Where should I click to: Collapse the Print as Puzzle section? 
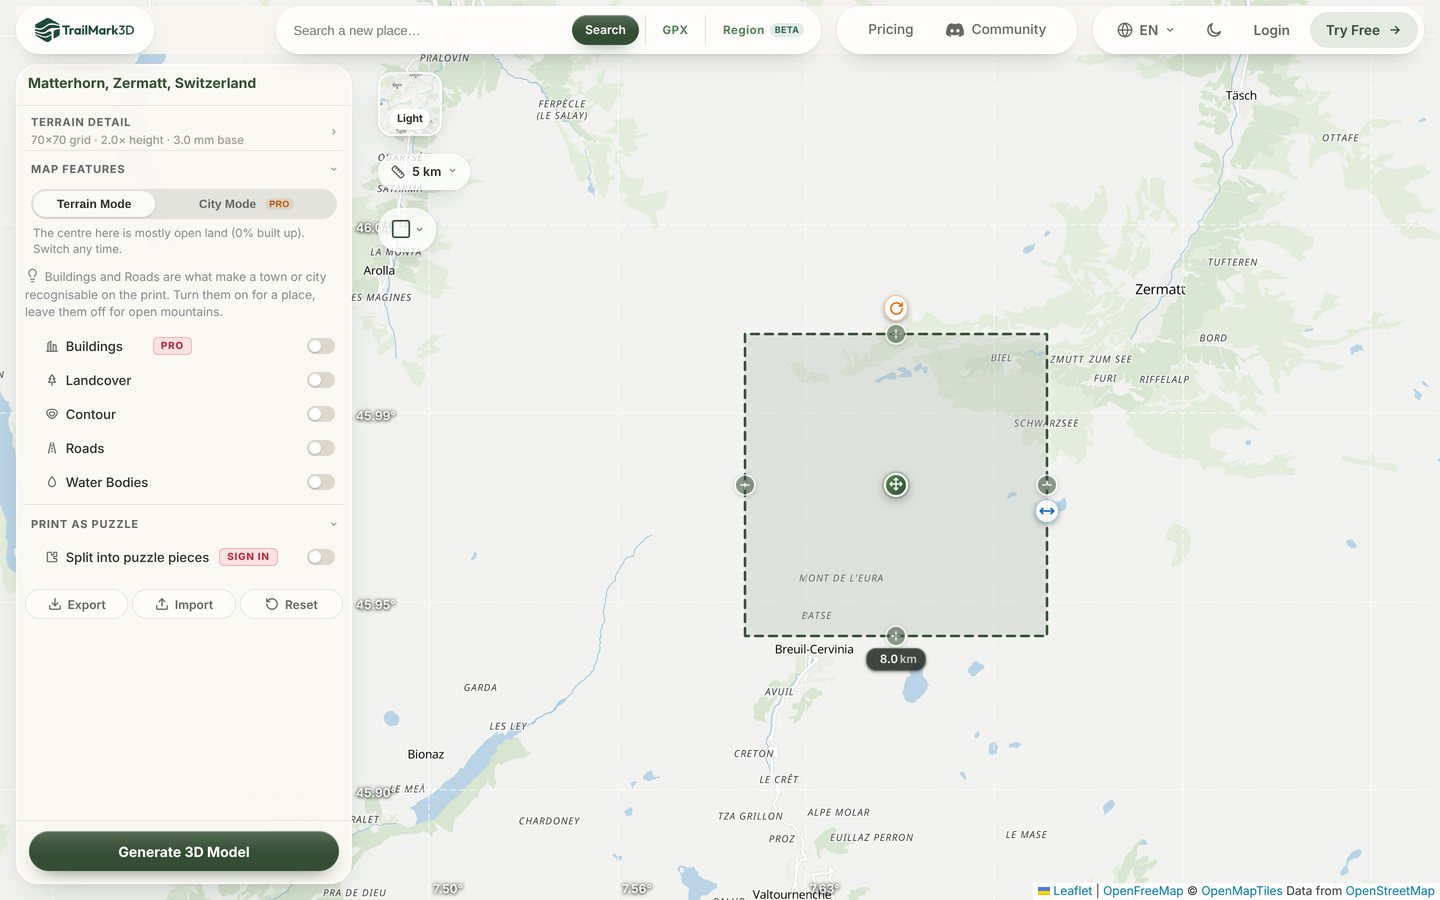184,524
